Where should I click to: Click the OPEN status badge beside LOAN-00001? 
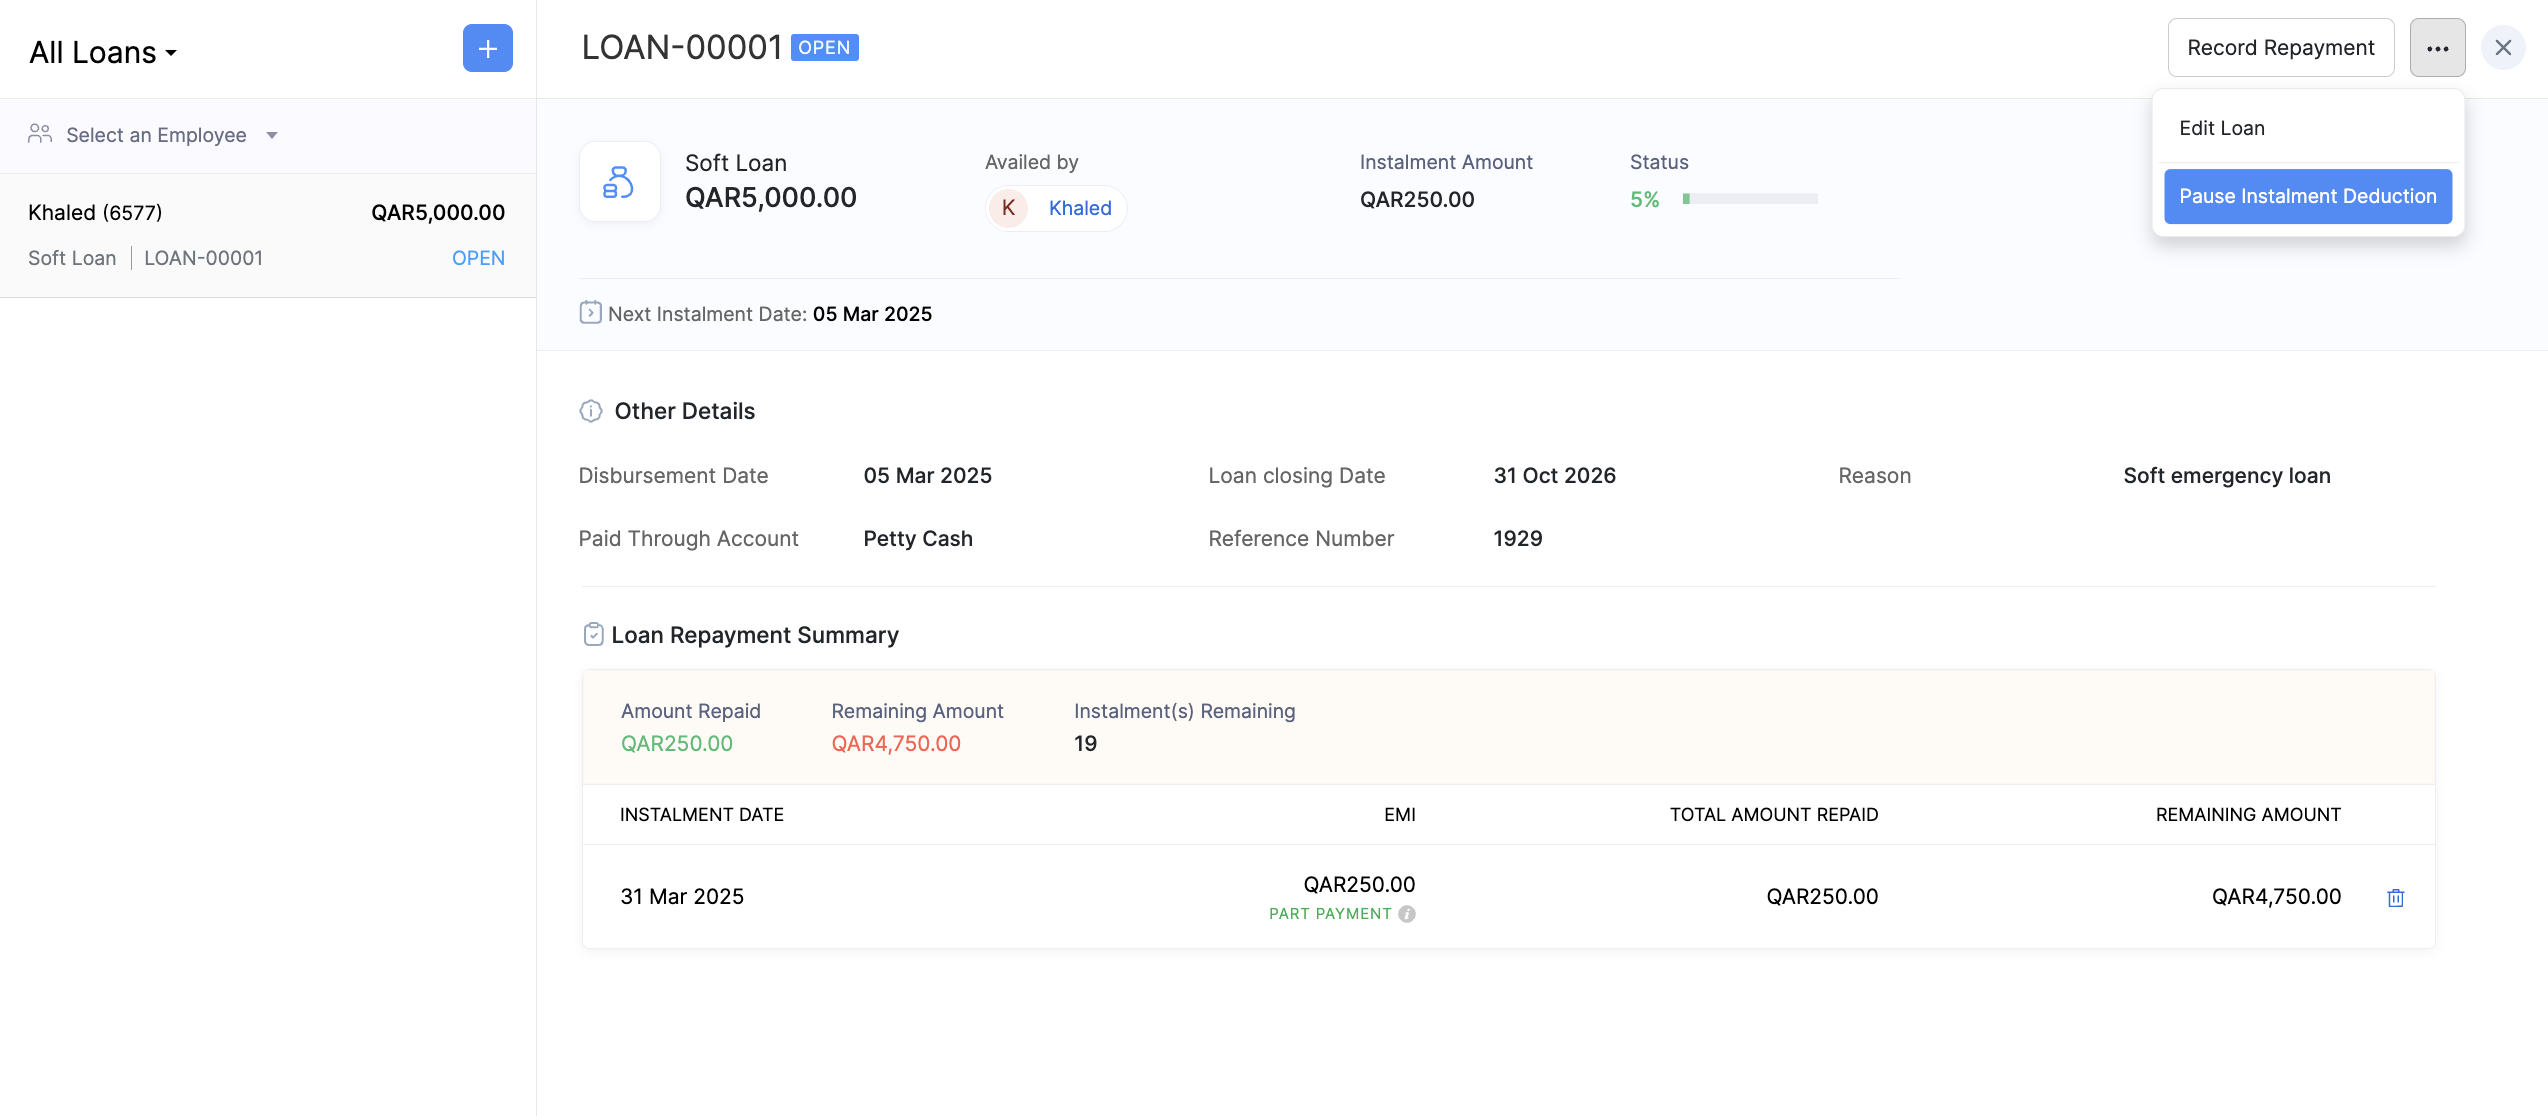click(x=824, y=48)
